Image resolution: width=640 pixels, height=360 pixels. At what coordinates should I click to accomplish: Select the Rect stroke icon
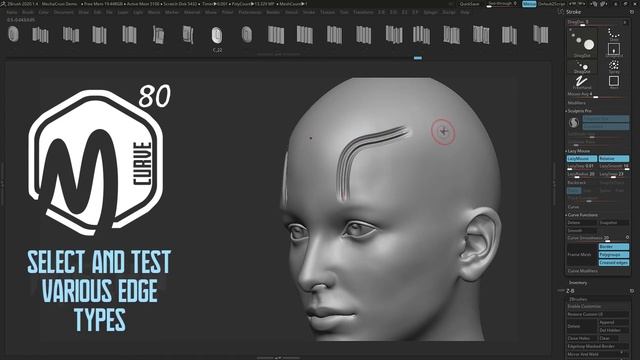point(613,82)
